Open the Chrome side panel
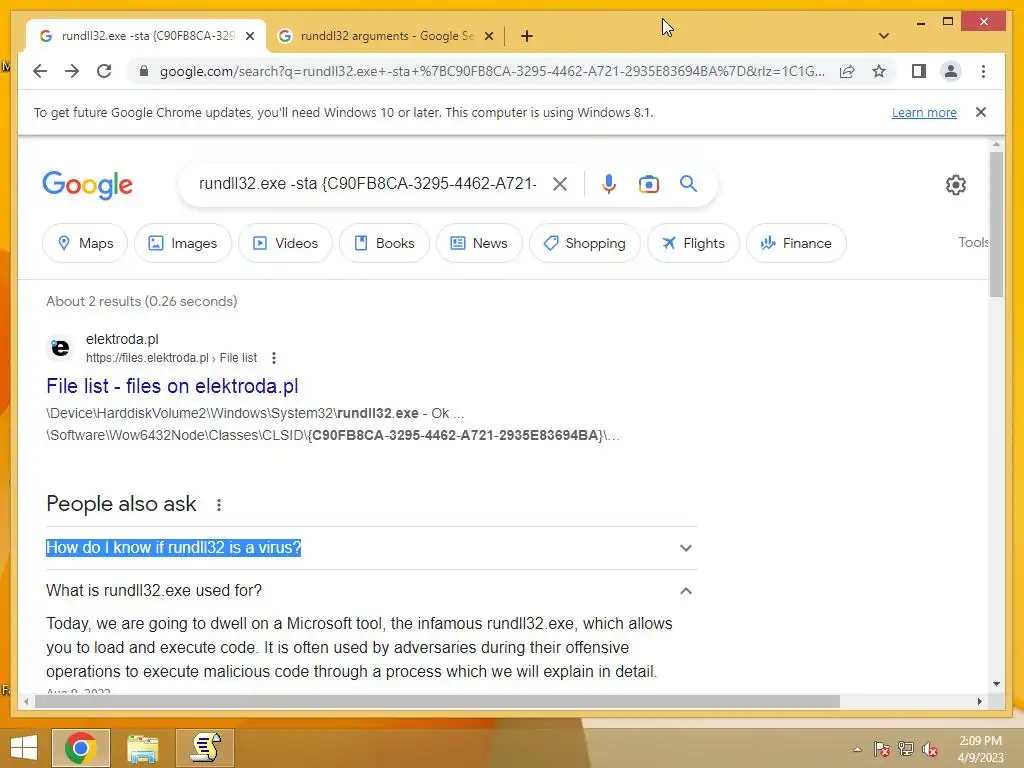 [x=919, y=71]
